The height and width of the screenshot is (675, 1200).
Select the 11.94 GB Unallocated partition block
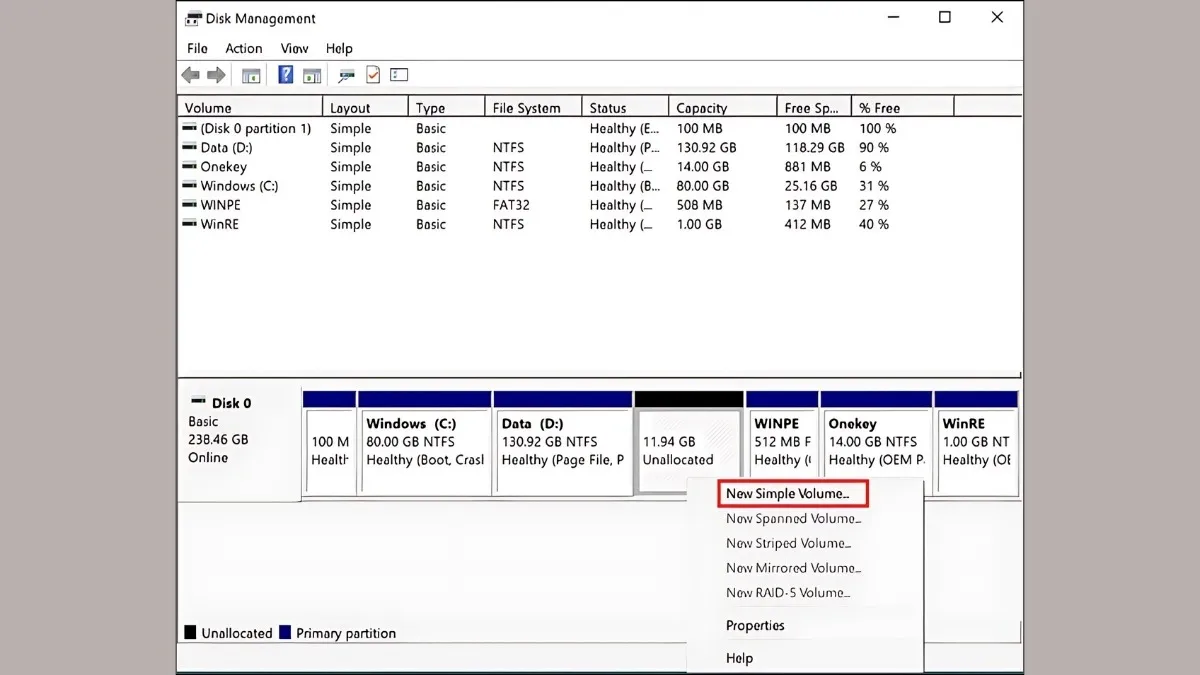(x=688, y=447)
